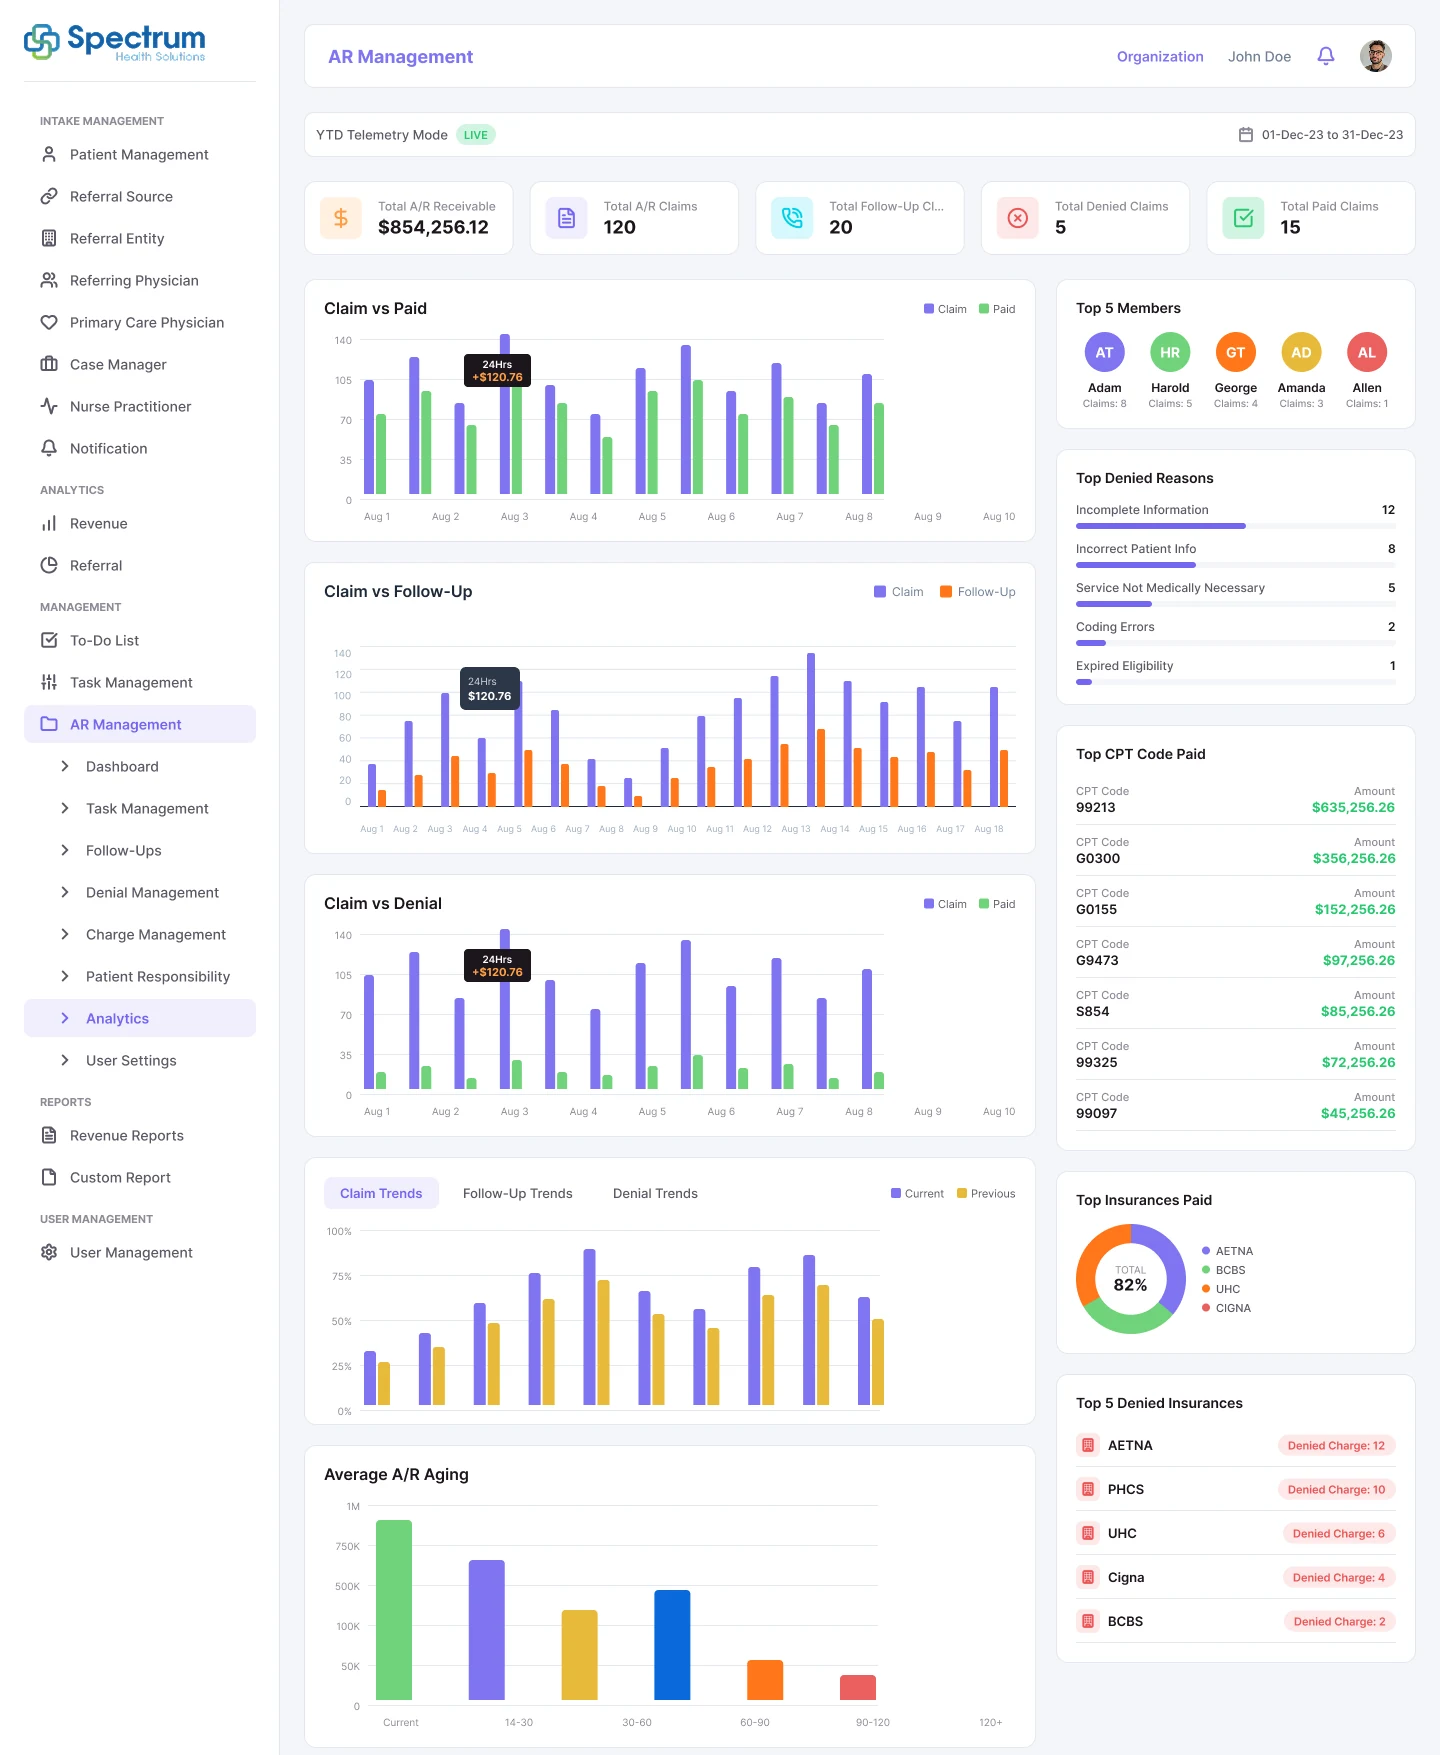The image size is (1440, 1755).
Task: Toggle the Previous legend in trends chart
Action: (986, 1194)
